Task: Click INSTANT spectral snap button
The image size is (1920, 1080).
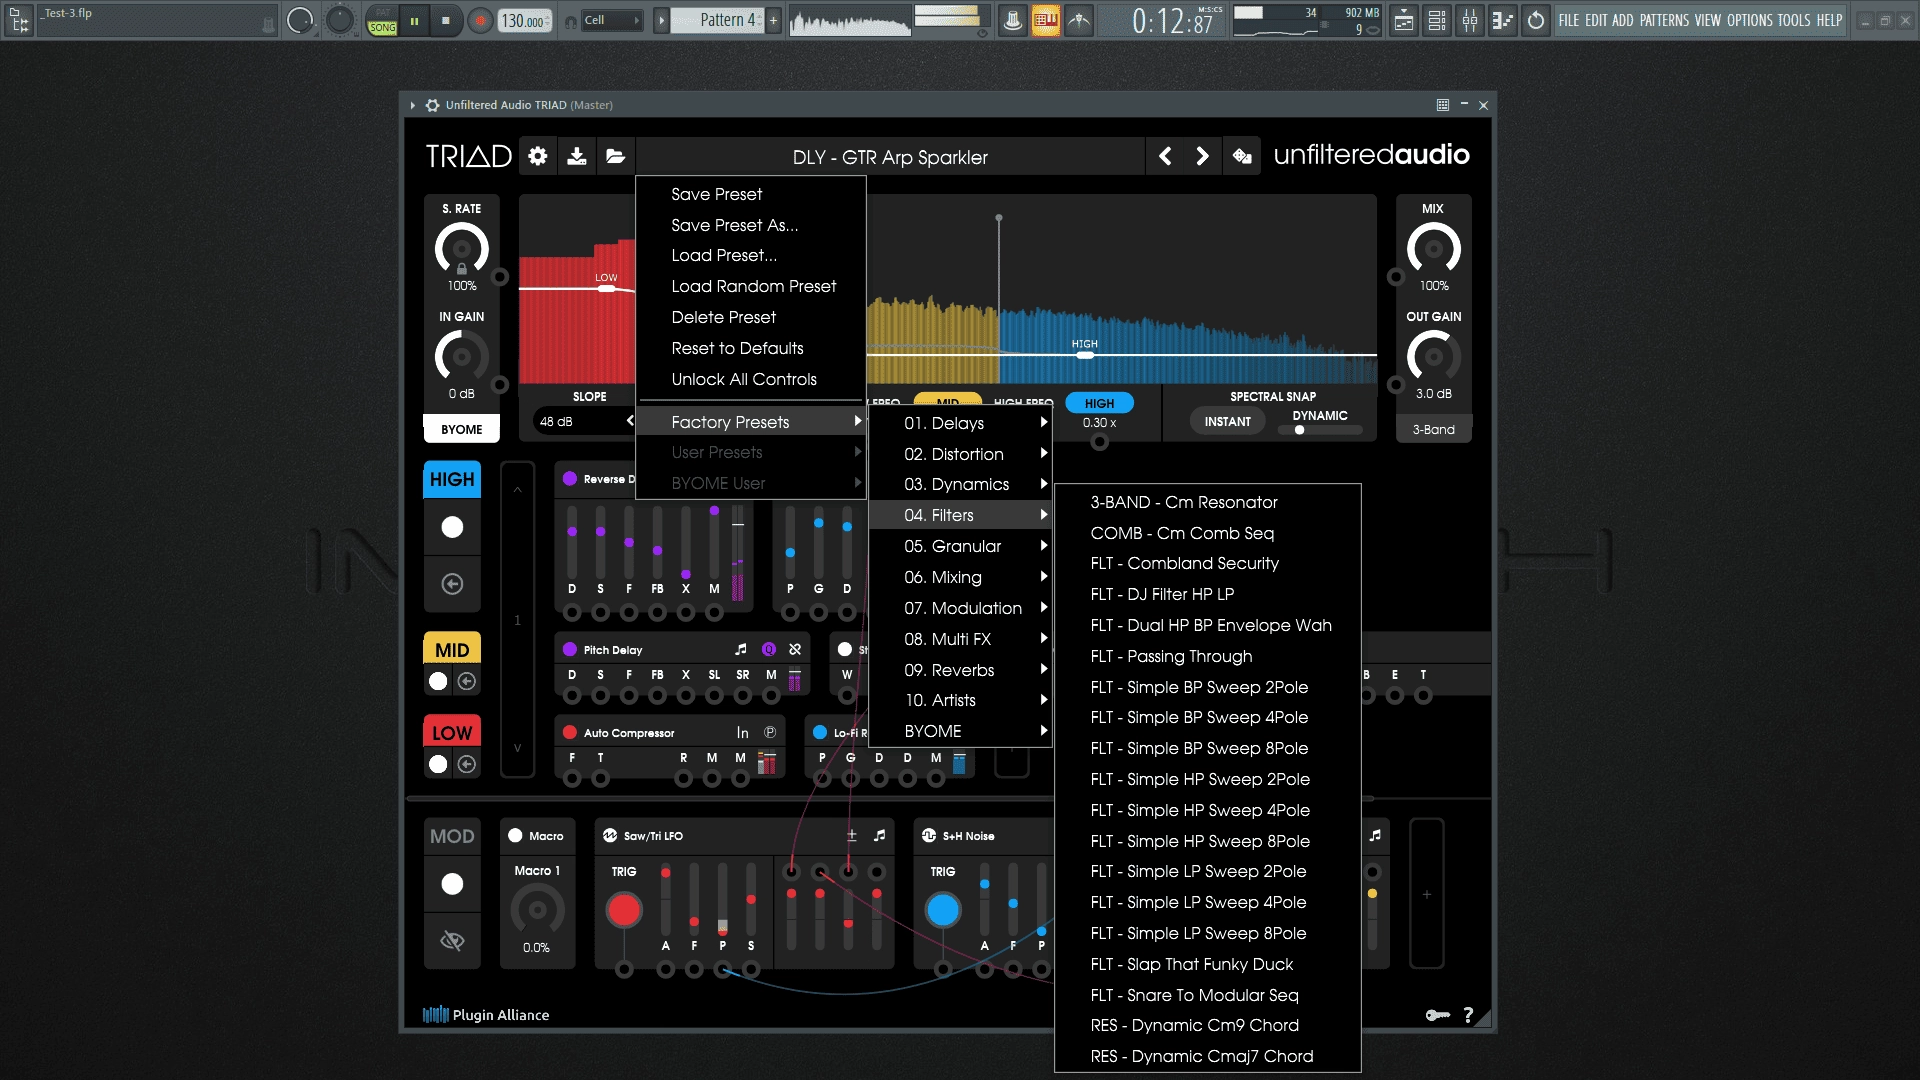Action: coord(1227,422)
